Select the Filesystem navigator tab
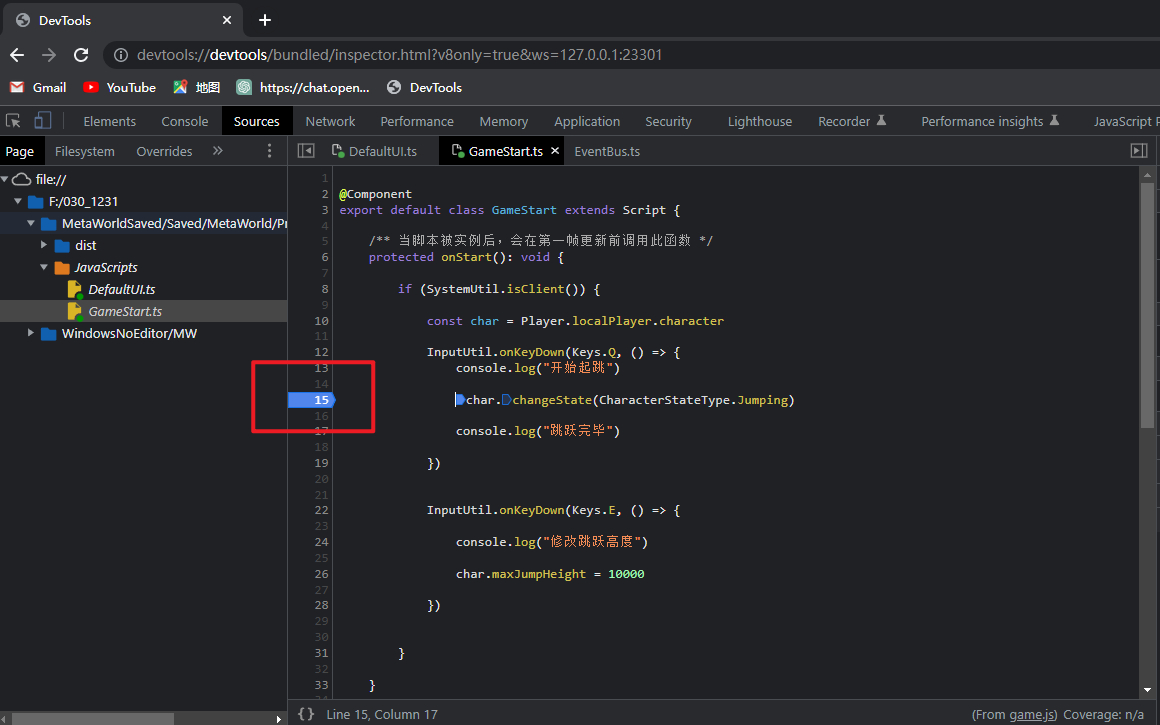The image size is (1160, 725). 84,151
